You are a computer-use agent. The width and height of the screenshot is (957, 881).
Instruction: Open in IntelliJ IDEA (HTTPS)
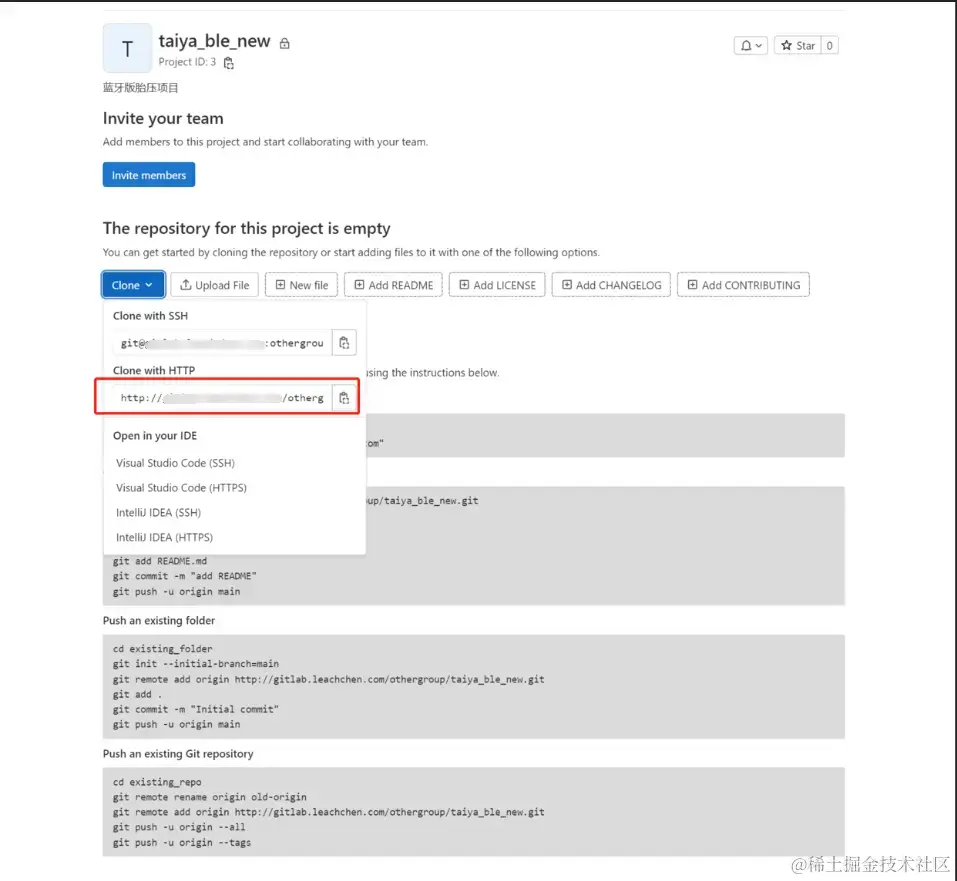pos(165,538)
